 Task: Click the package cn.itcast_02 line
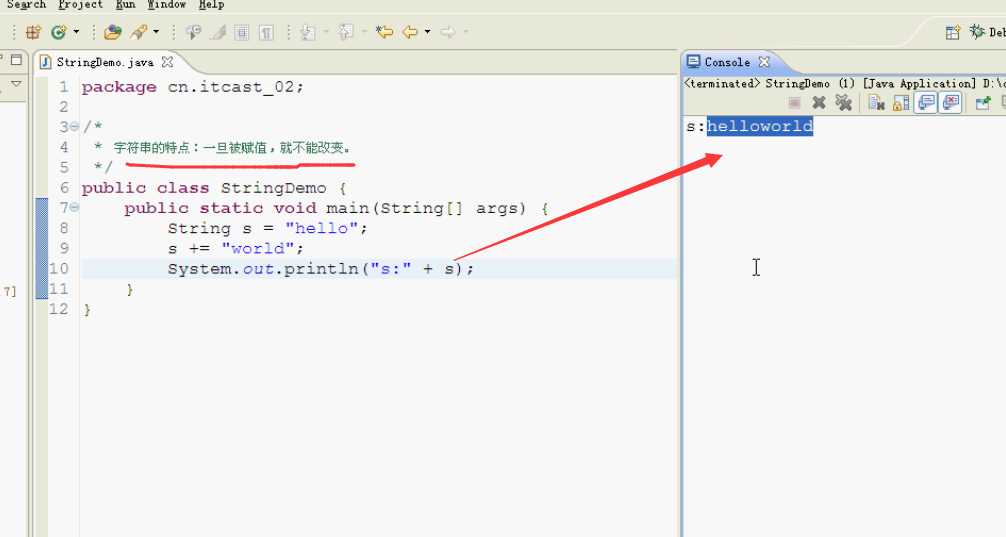tap(192, 87)
